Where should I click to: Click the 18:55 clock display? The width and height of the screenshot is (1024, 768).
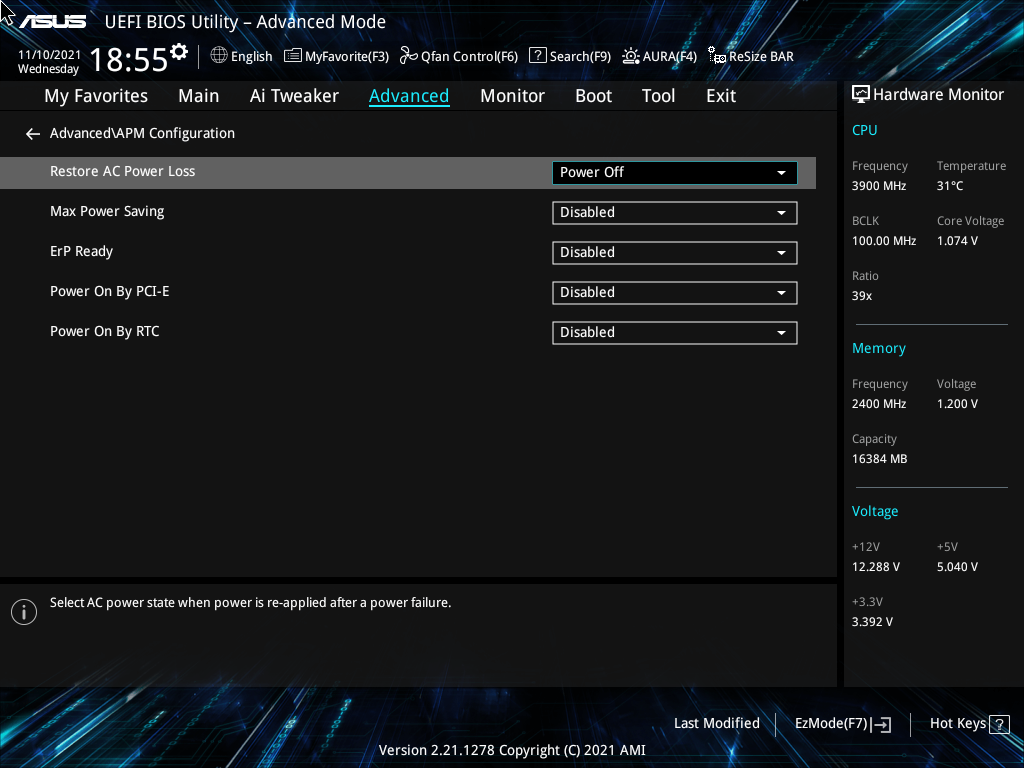pyautogui.click(x=129, y=59)
